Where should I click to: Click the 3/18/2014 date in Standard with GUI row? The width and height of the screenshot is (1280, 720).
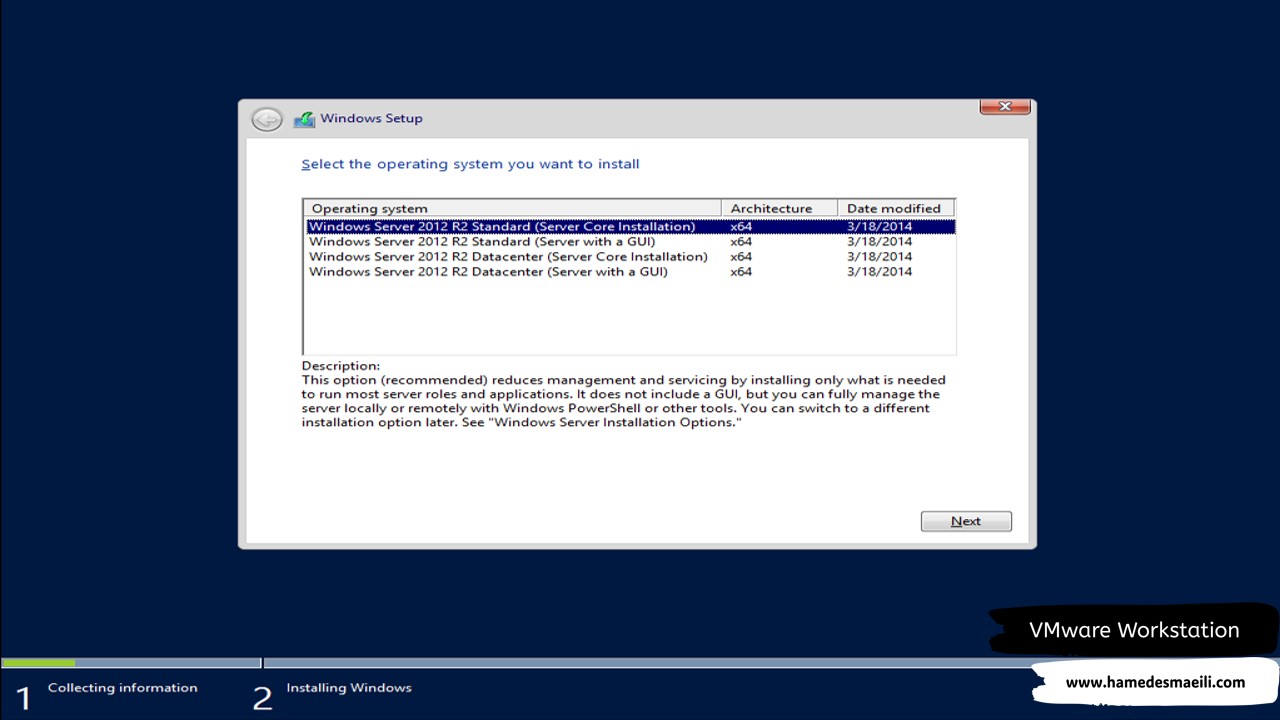point(879,241)
